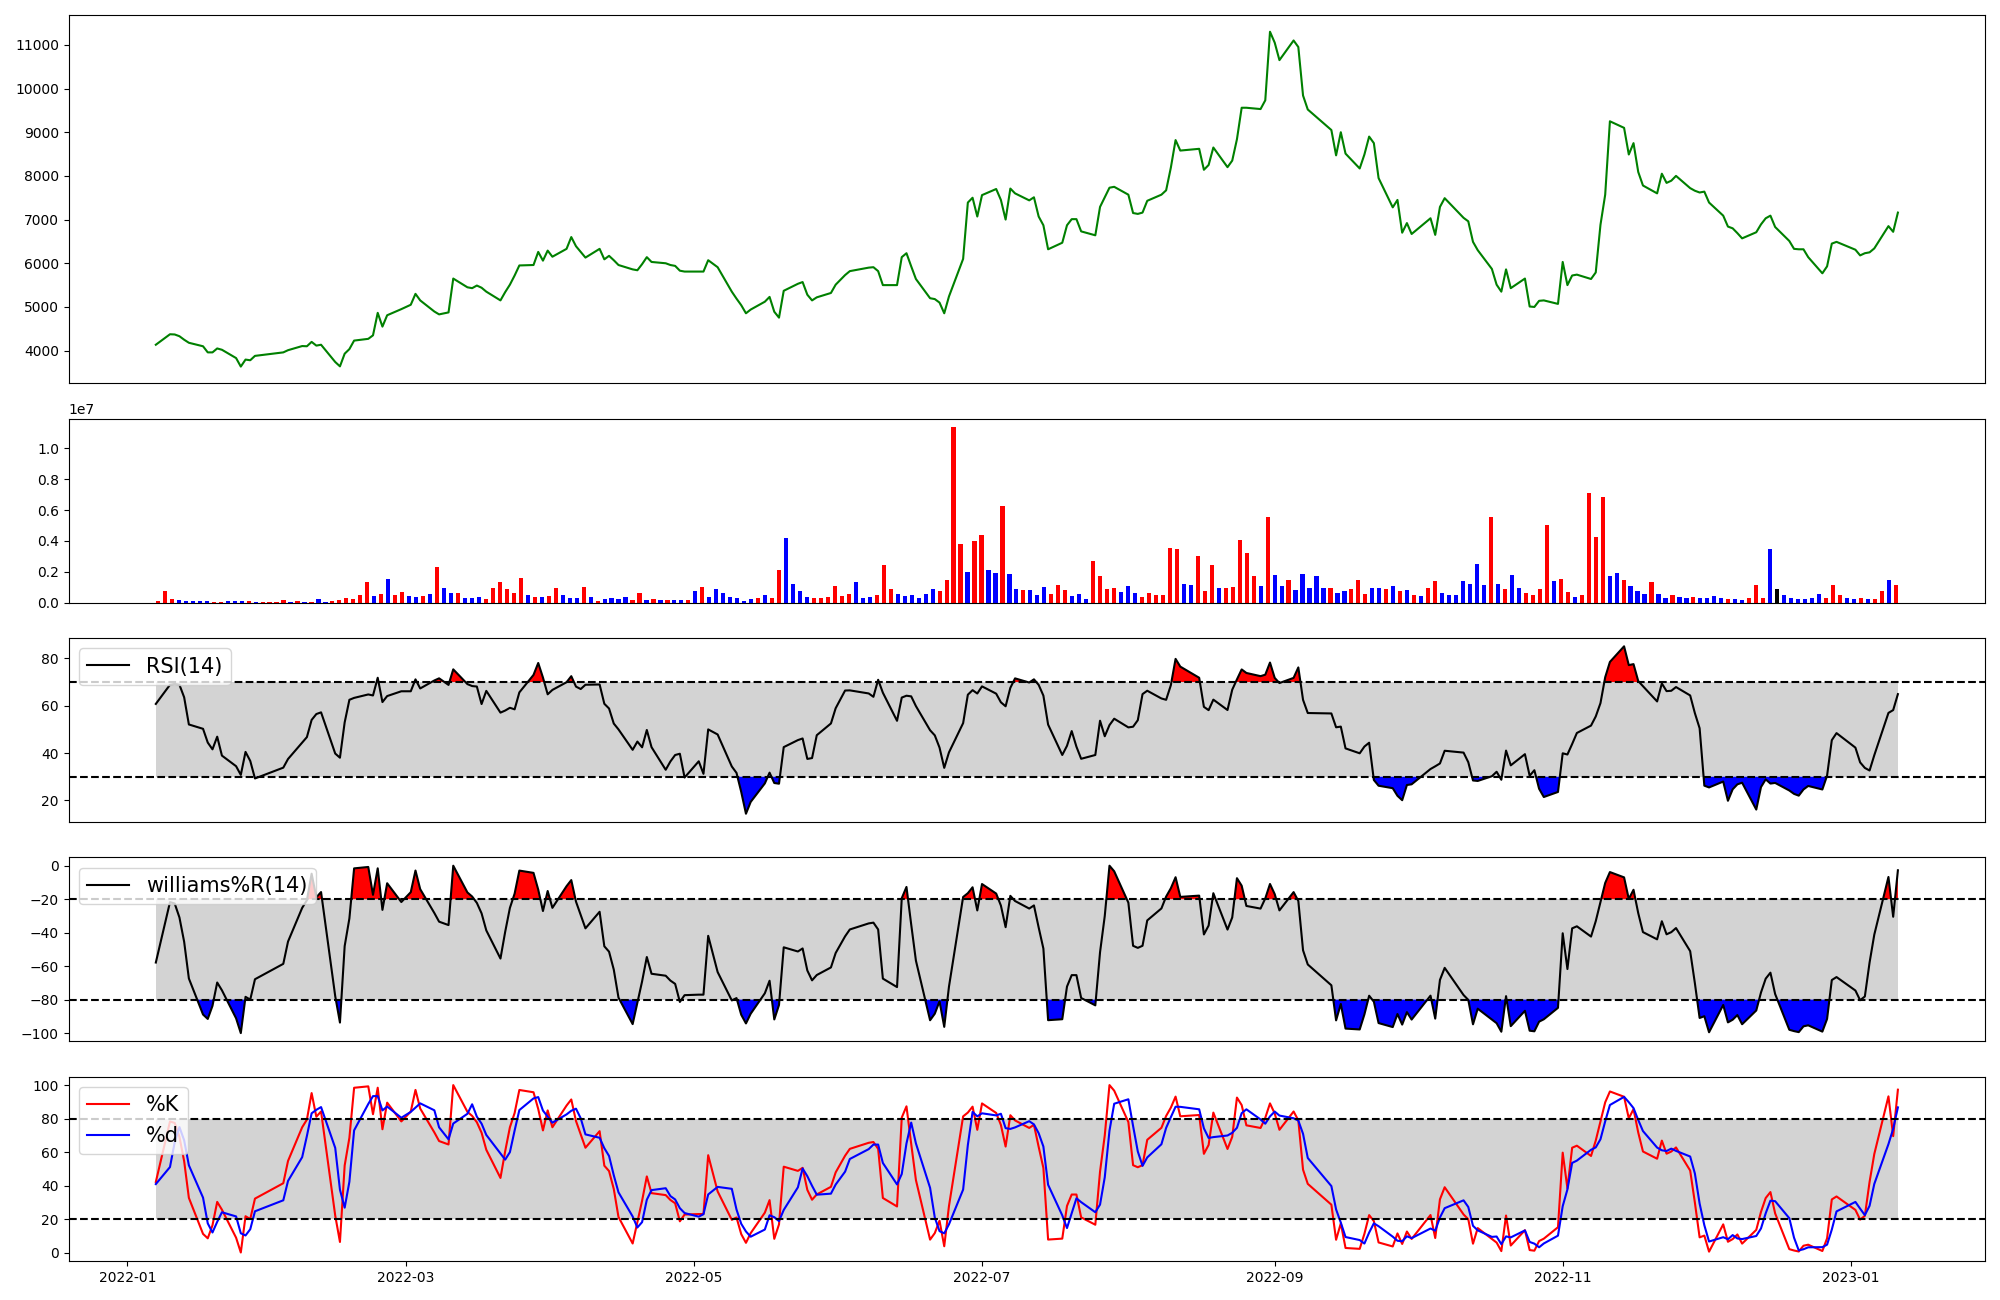Click the 4000 price axis tick label
The width and height of the screenshot is (2000, 1300).
pyautogui.click(x=41, y=351)
